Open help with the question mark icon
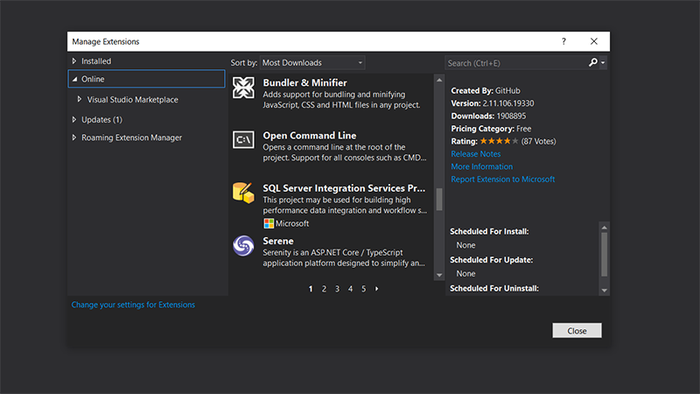This screenshot has width=700, height=394. [563, 41]
